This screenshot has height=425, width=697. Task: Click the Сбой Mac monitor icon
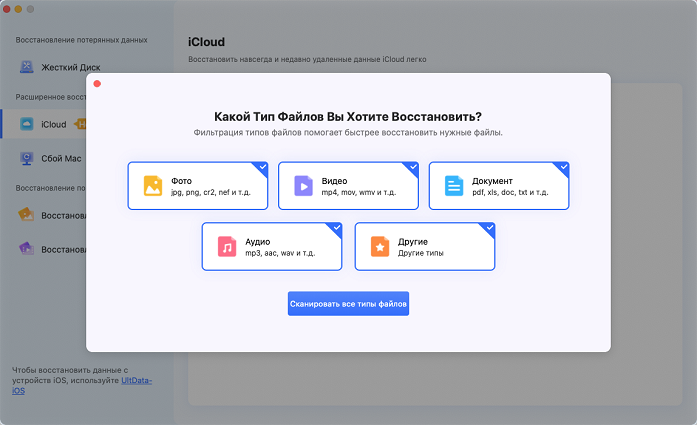coord(27,158)
